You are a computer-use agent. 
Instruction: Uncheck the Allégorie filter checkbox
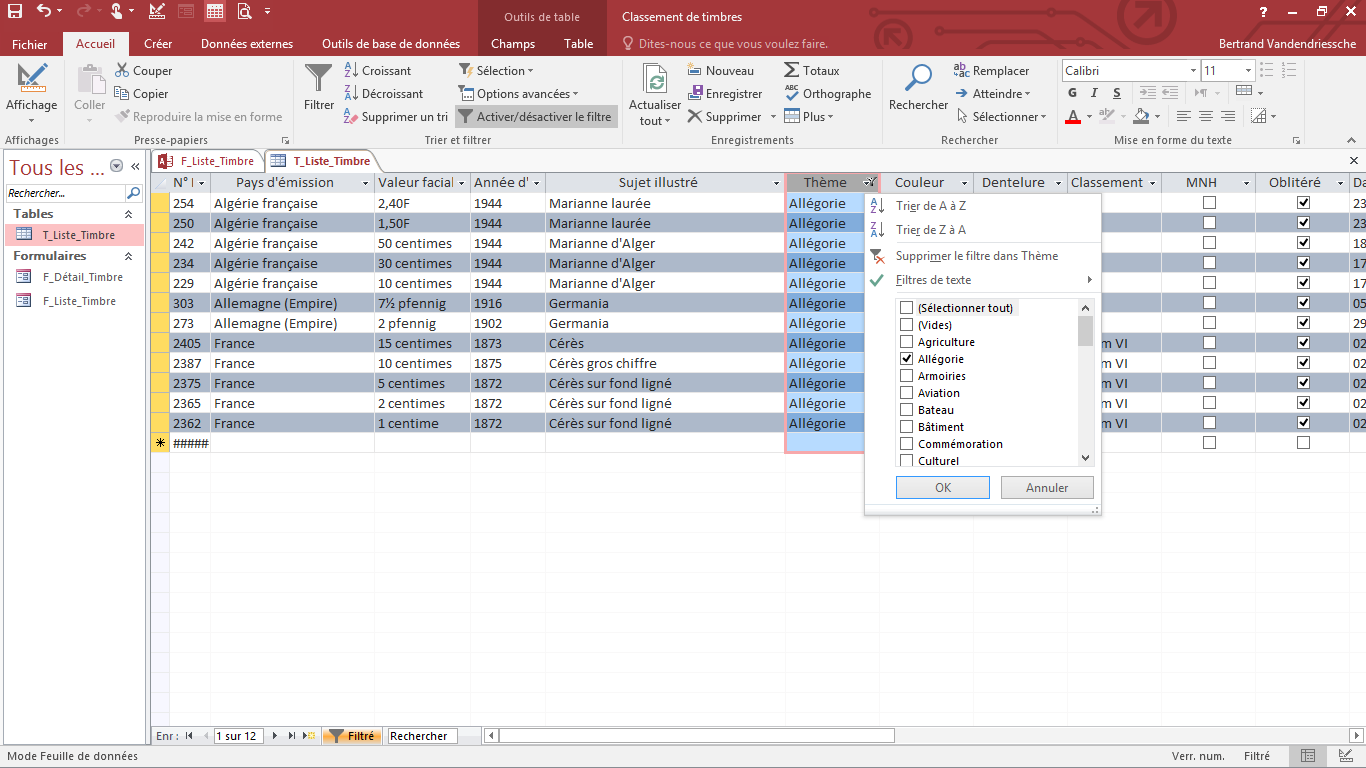pyautogui.click(x=906, y=359)
